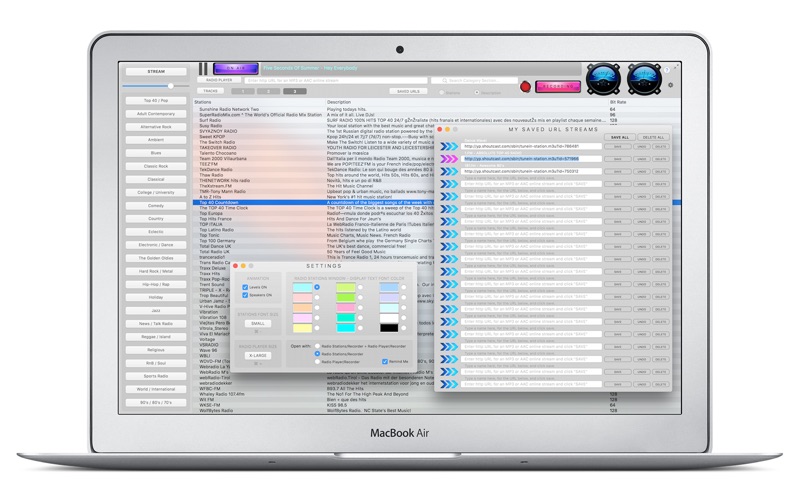Select Radio Stations/Recorder + Radio Player/Recorder option
Screen dimensions: 800x500
[x=317, y=346]
